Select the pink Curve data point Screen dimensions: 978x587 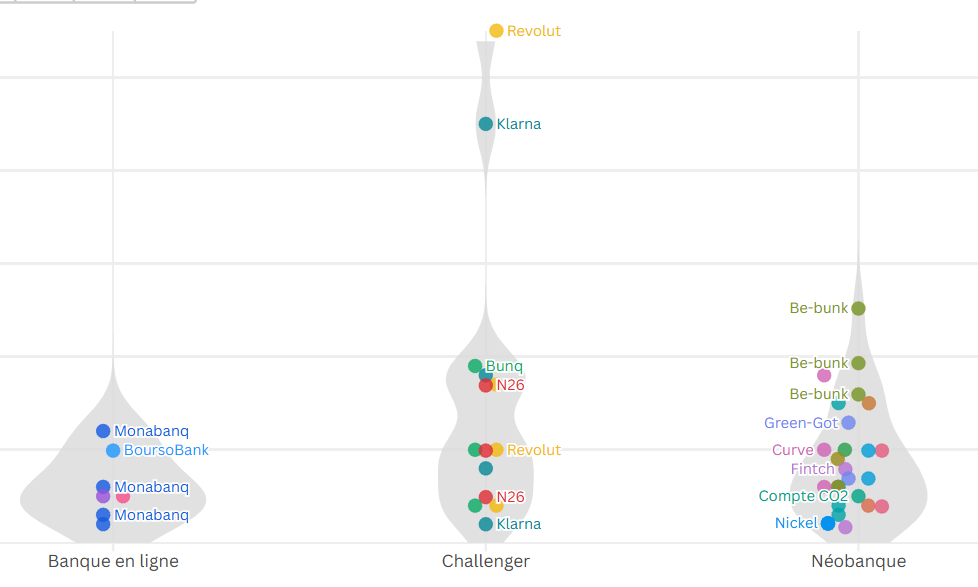coord(824,450)
